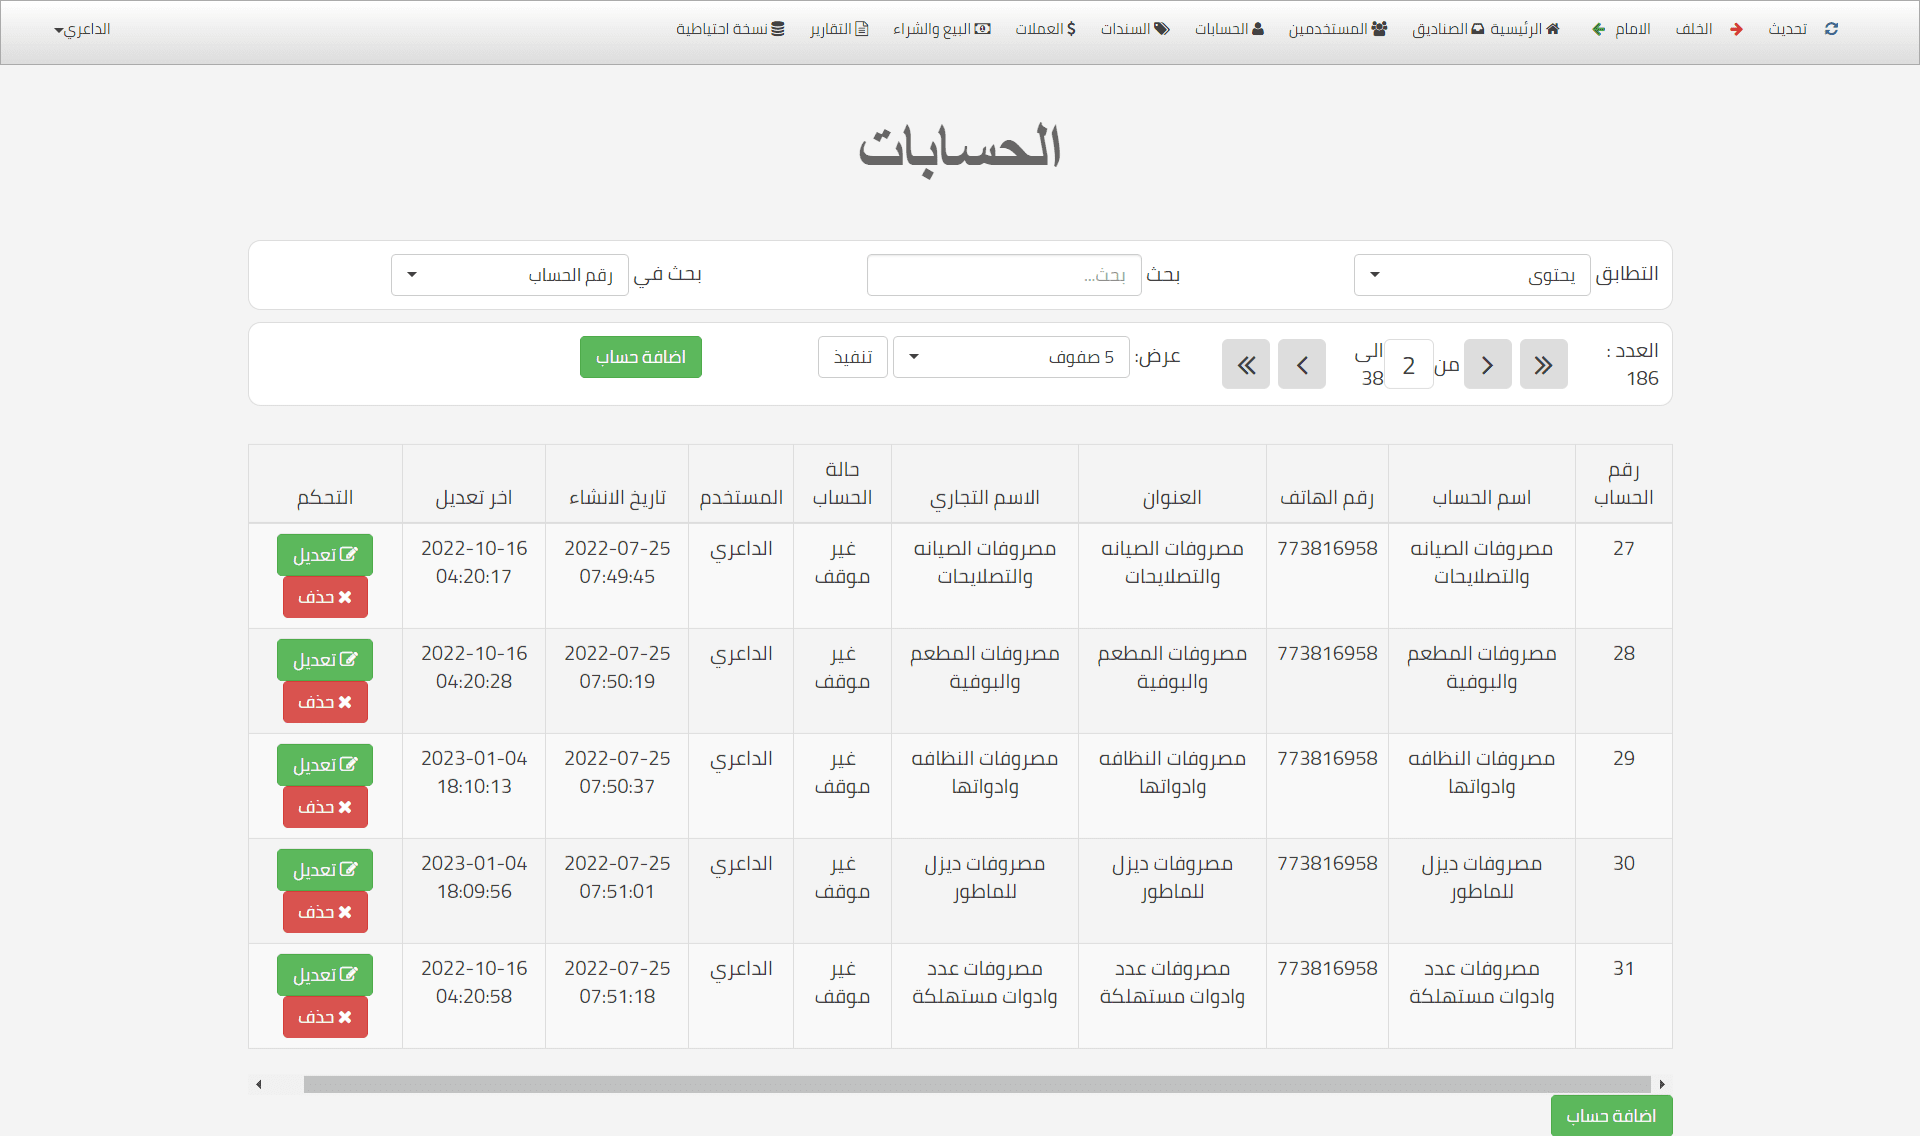
Task: Open the rows display (5 صفوف) dropdown
Action: 1010,357
